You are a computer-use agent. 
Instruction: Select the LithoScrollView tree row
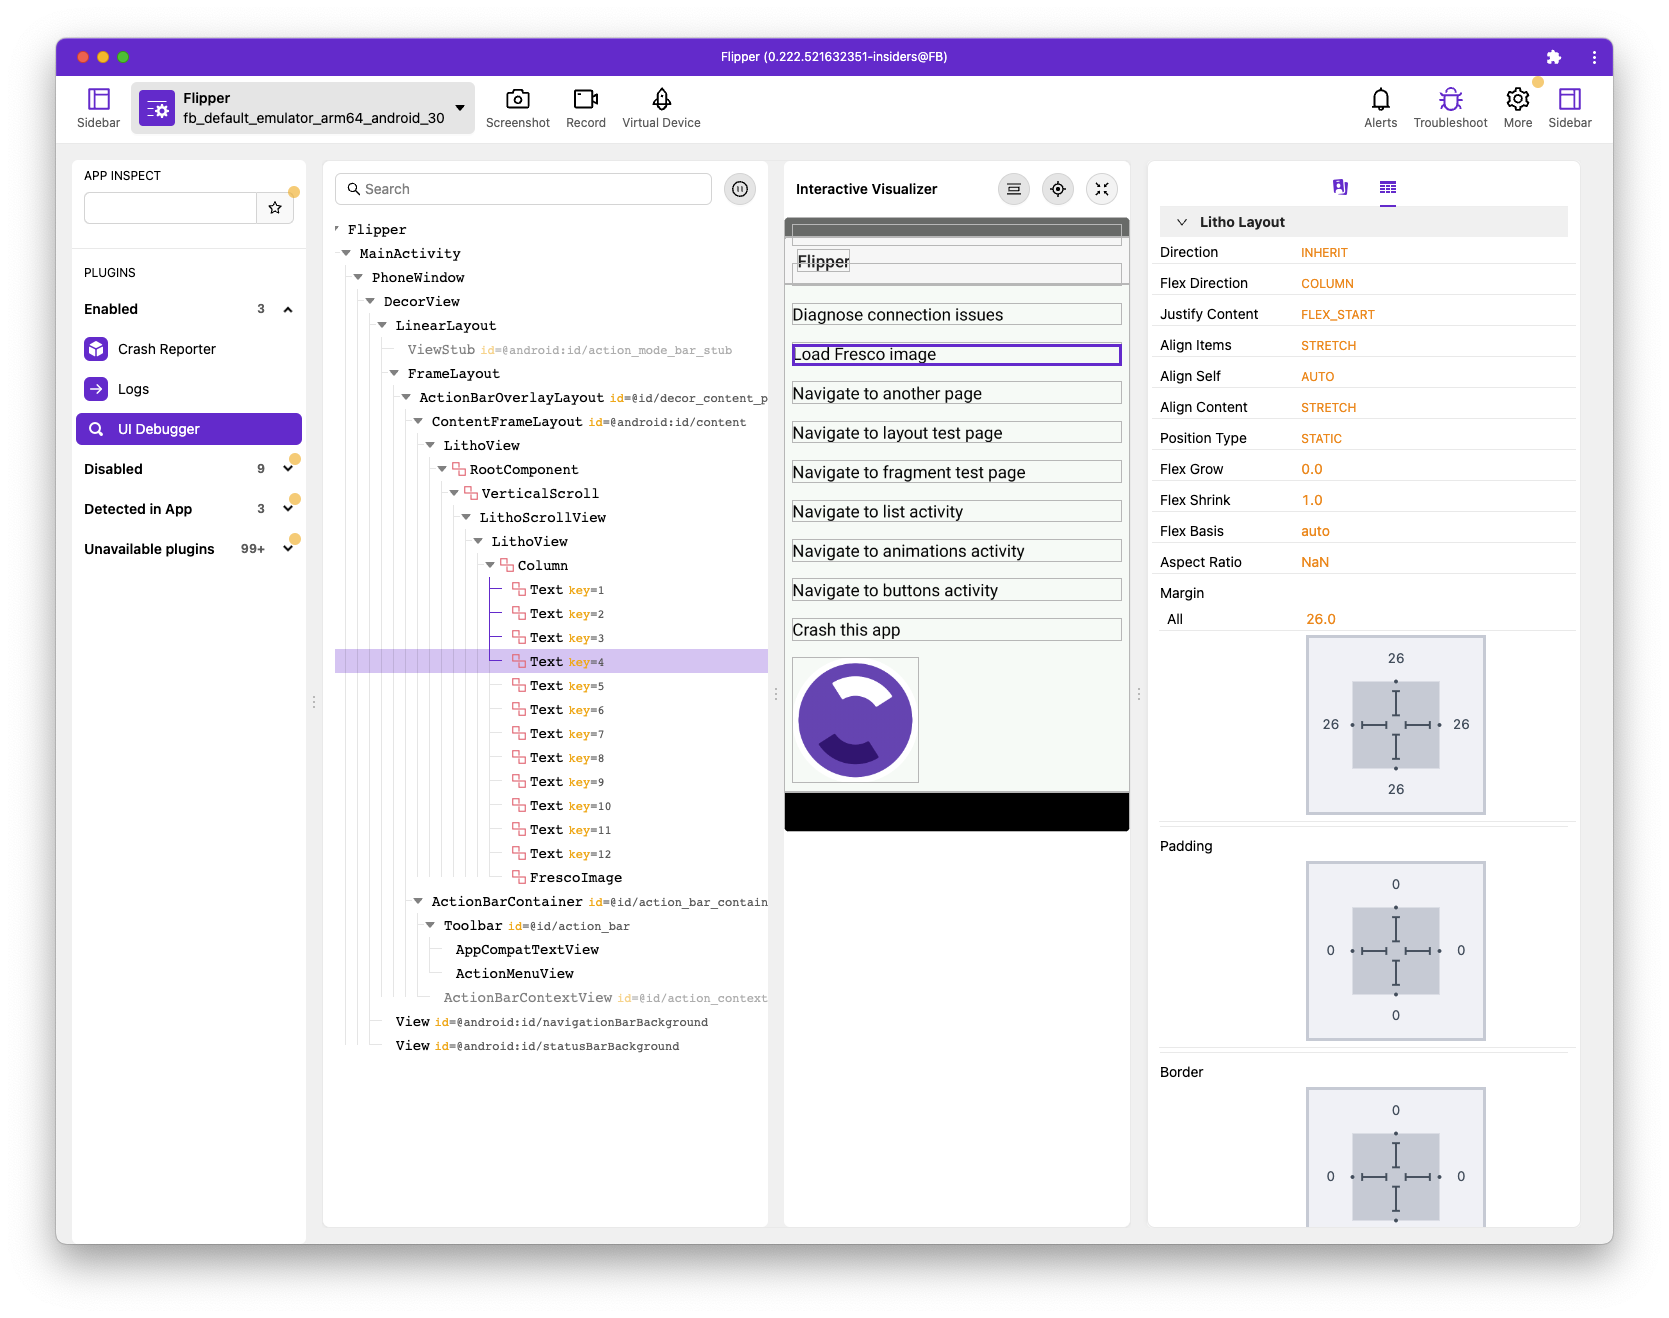[x=551, y=518]
